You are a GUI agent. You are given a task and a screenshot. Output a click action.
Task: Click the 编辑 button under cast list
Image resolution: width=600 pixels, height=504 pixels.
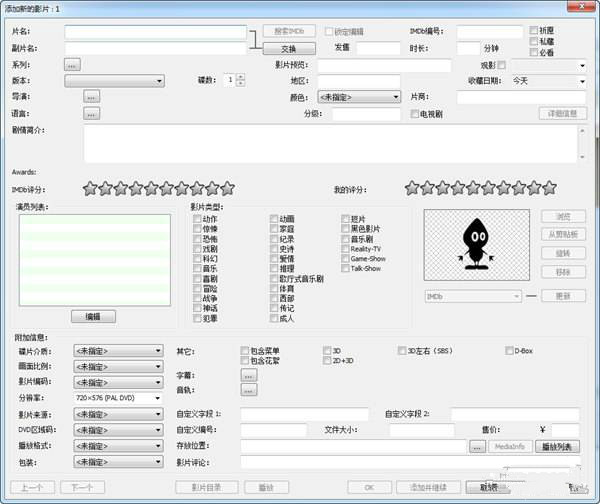(x=93, y=316)
